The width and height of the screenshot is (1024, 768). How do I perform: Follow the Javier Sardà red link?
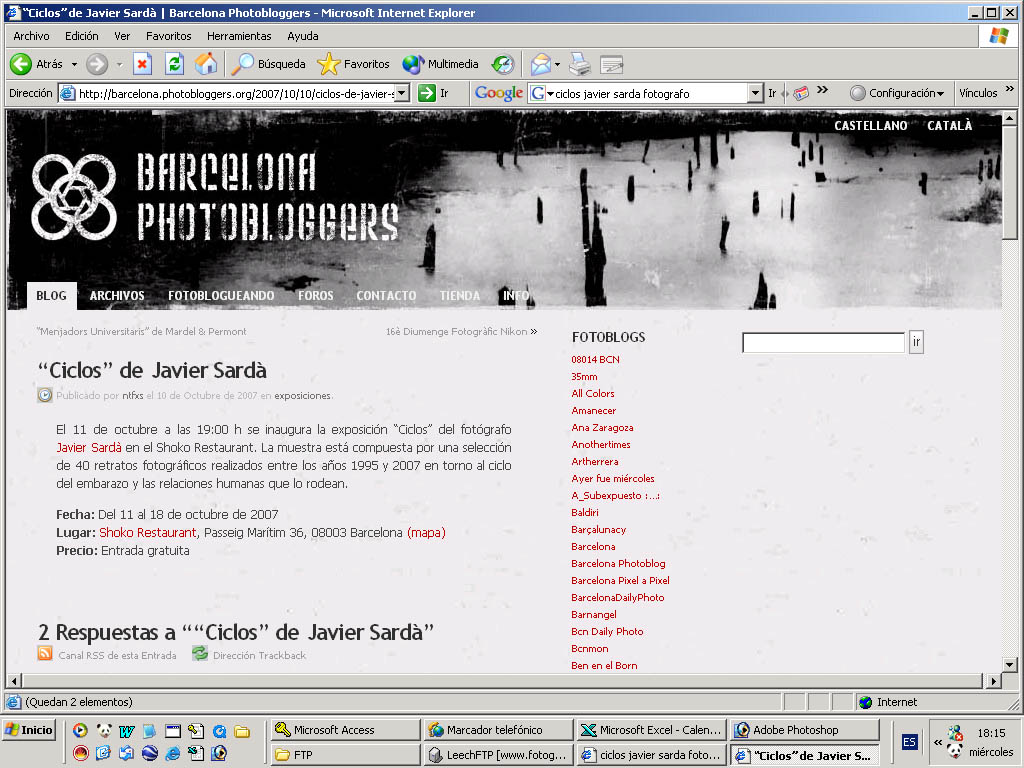click(89, 447)
